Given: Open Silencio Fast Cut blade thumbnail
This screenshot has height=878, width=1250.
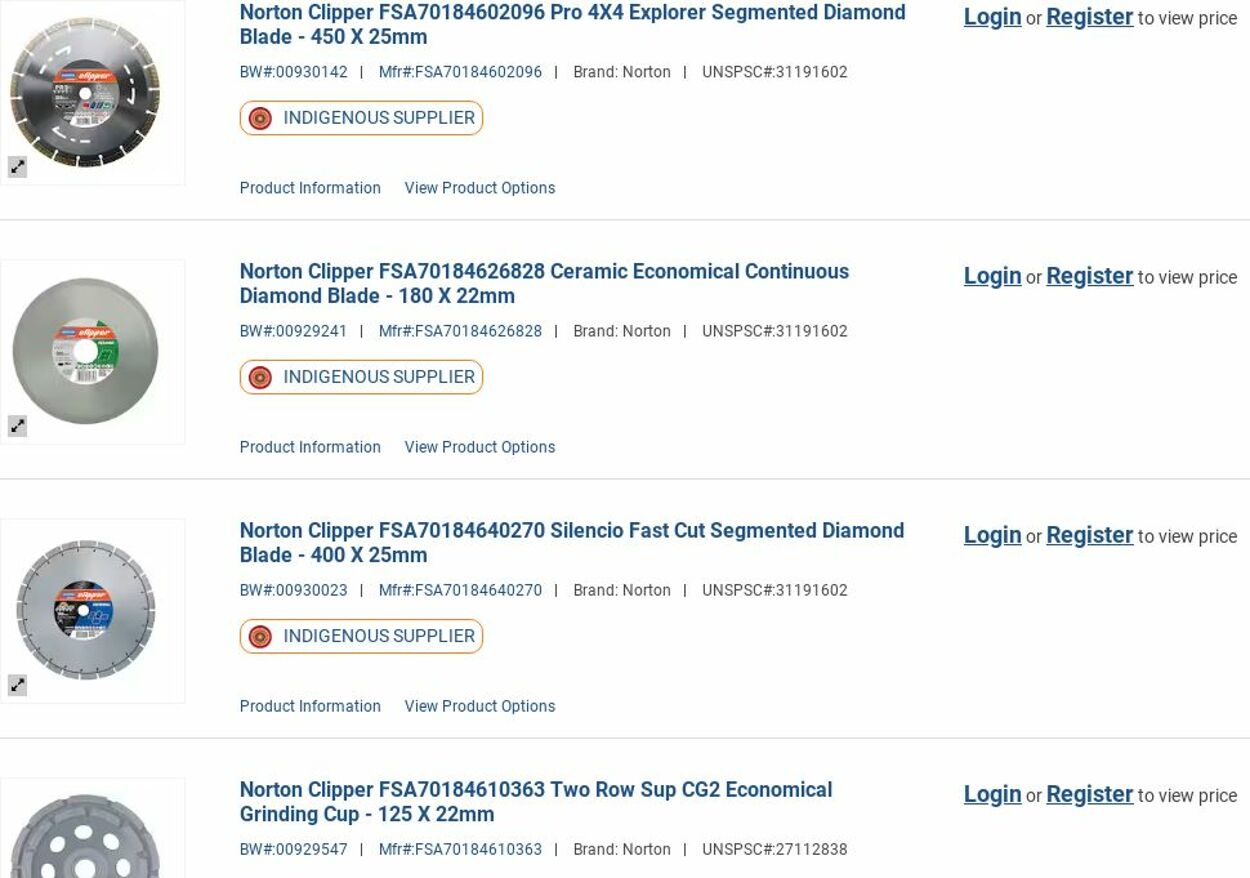Looking at the screenshot, I should pyautogui.click(x=86, y=610).
